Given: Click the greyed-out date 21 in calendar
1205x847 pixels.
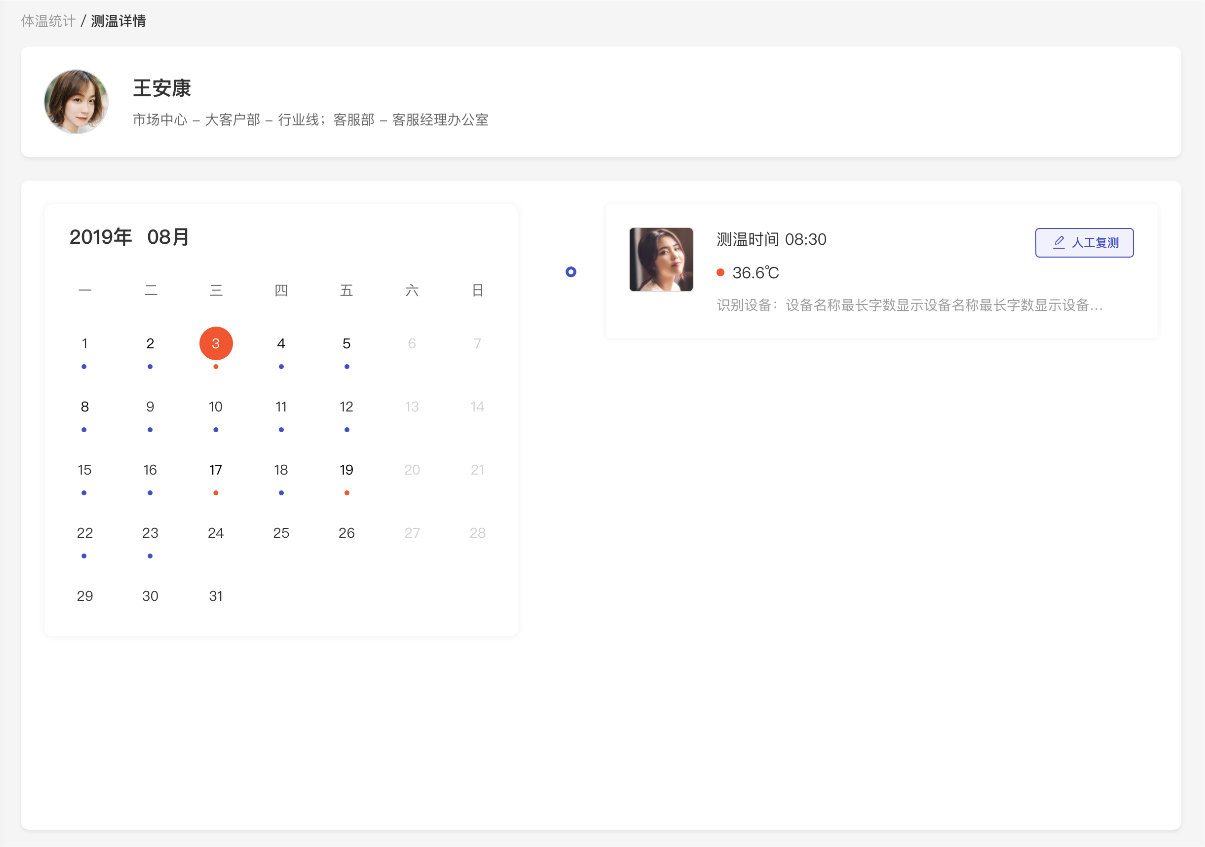Looking at the screenshot, I should [x=478, y=469].
